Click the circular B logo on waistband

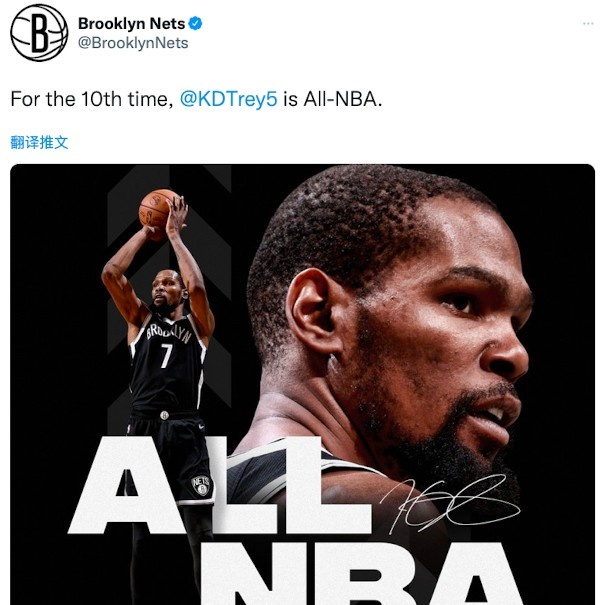tap(164, 415)
